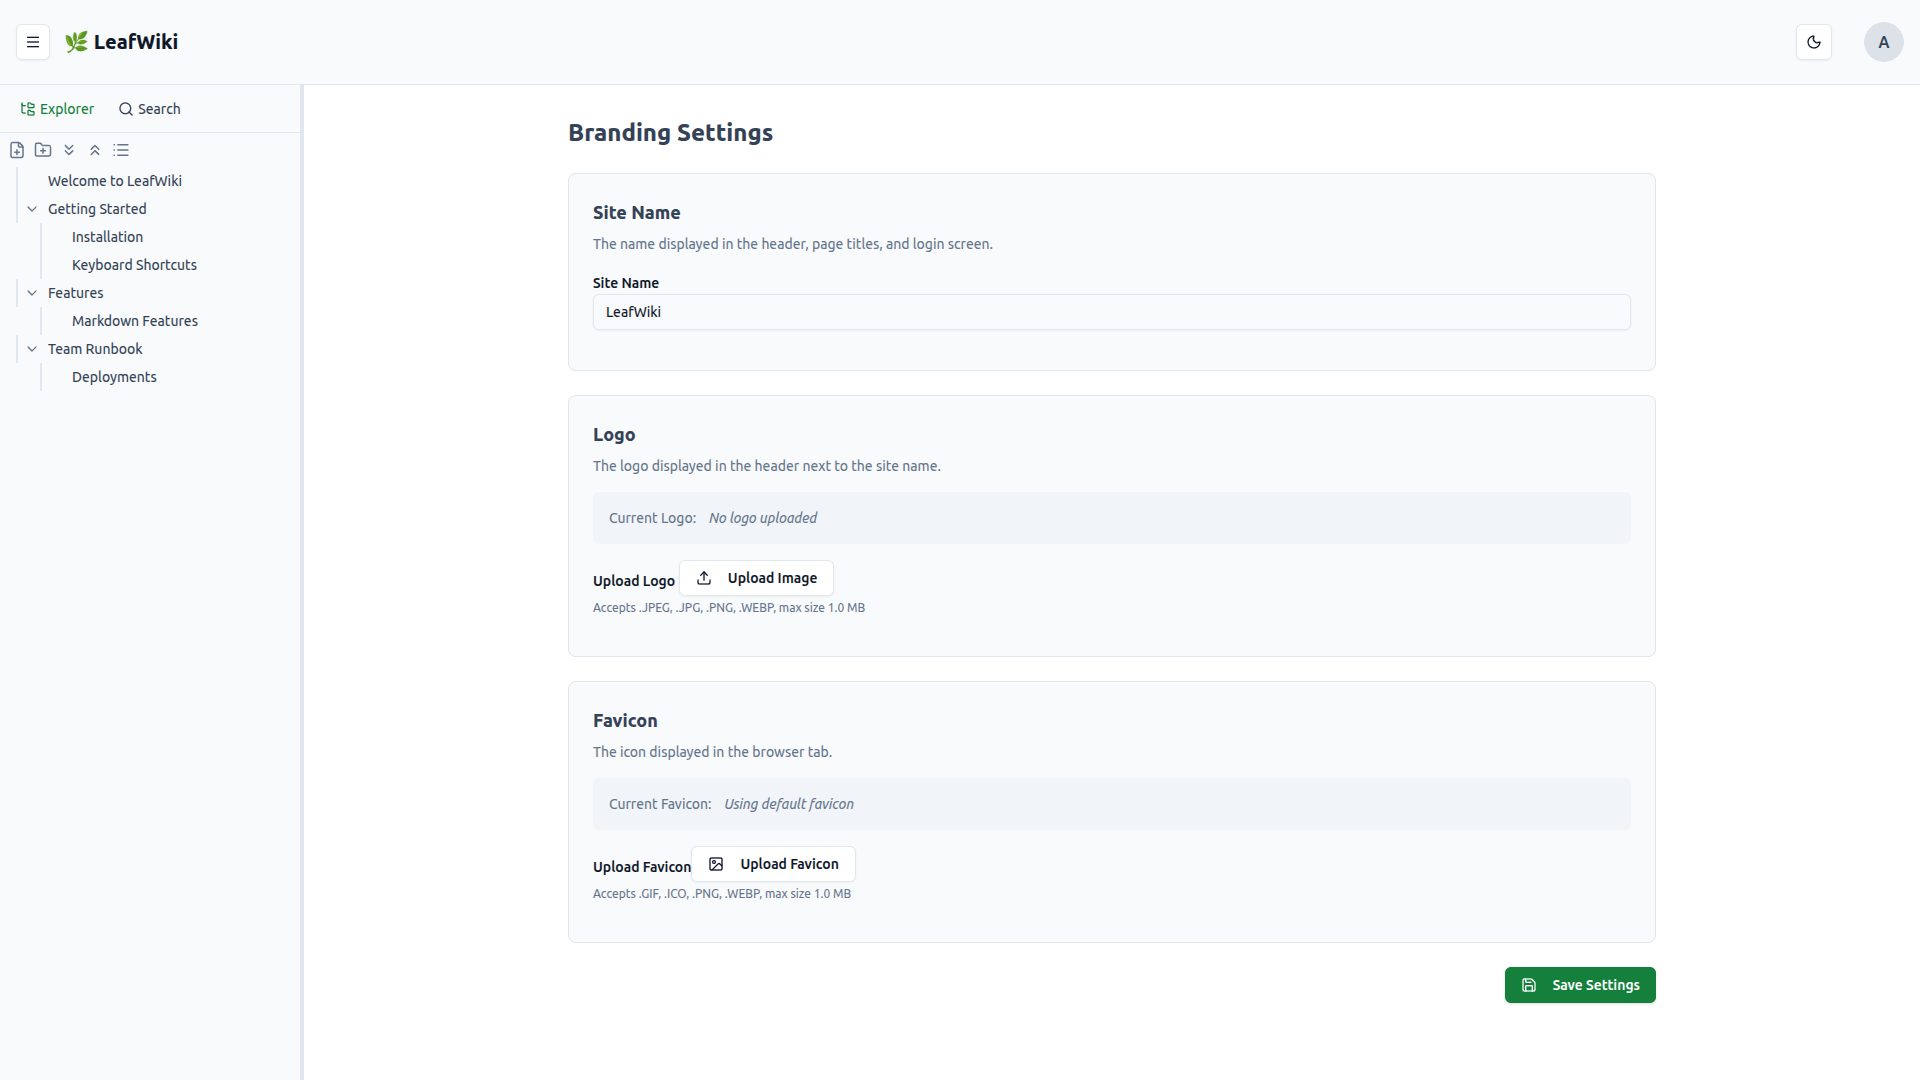Open the Getting Started page
The width and height of the screenshot is (1920, 1080).
pos(97,209)
